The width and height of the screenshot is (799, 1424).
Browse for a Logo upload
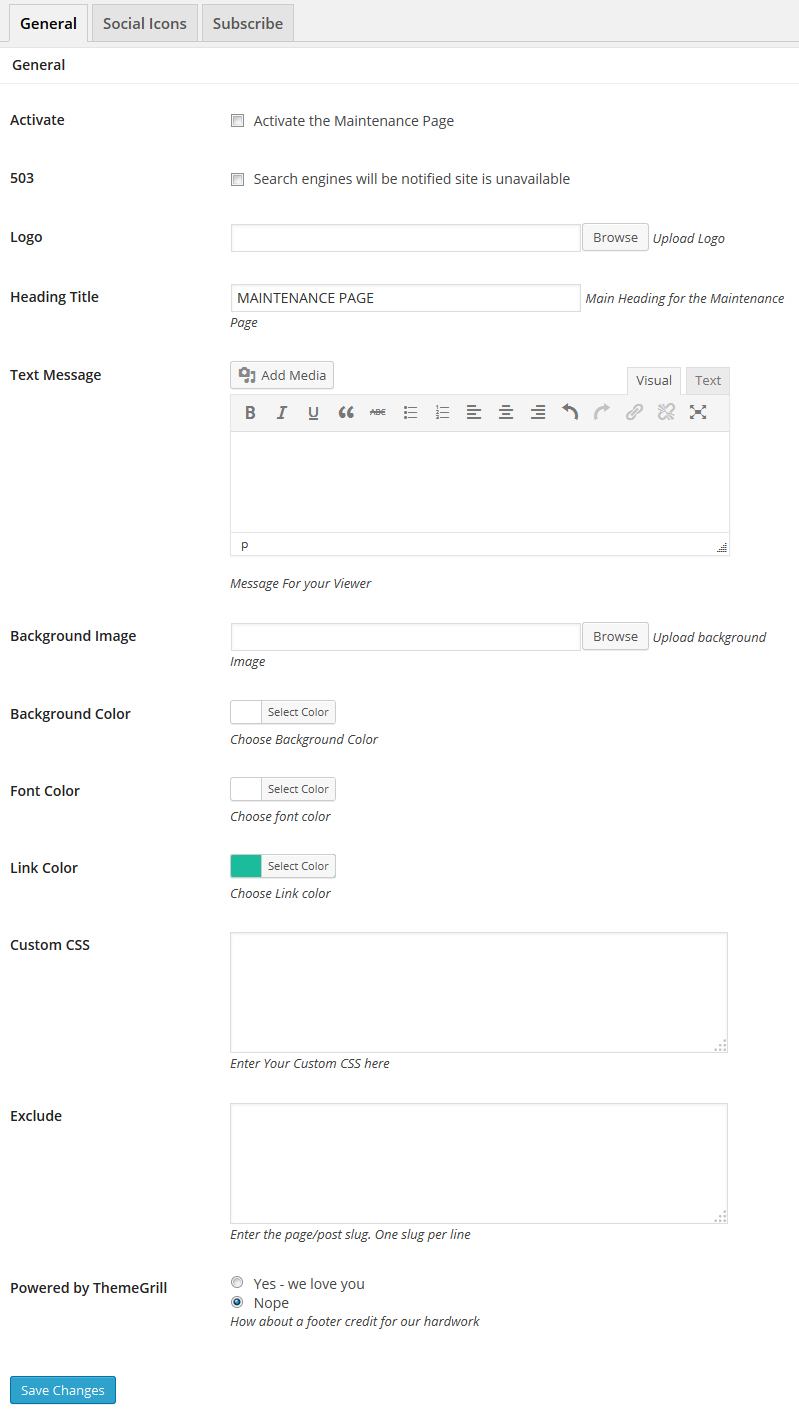(x=615, y=237)
